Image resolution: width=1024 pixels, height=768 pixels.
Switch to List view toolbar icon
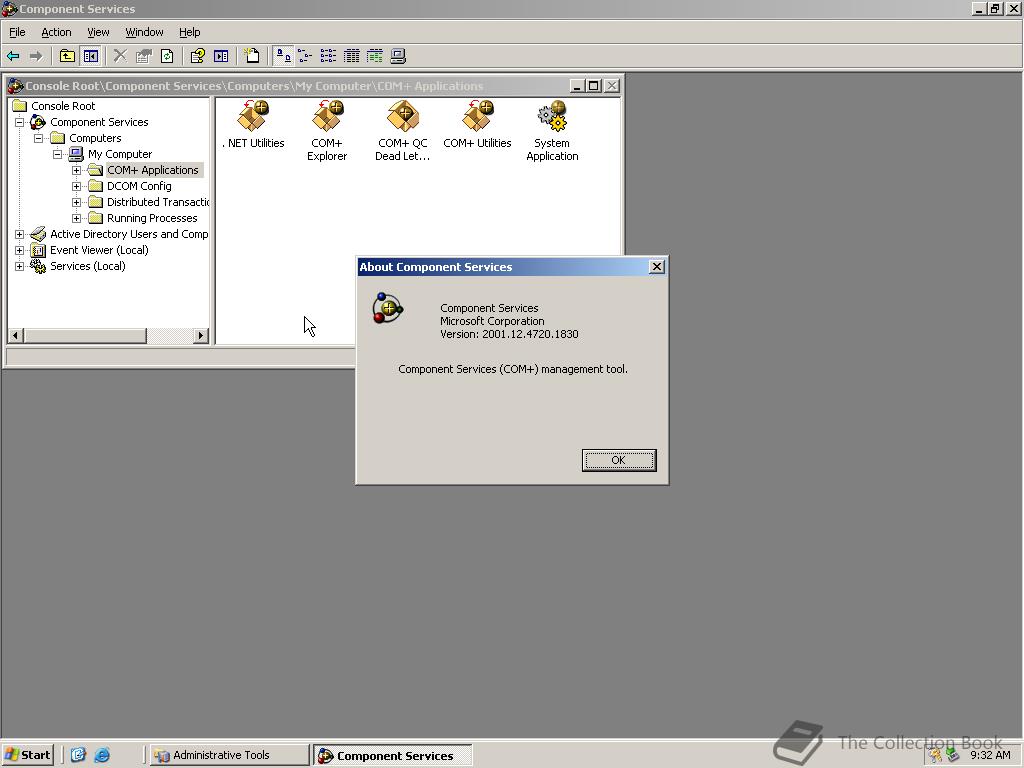click(x=328, y=56)
